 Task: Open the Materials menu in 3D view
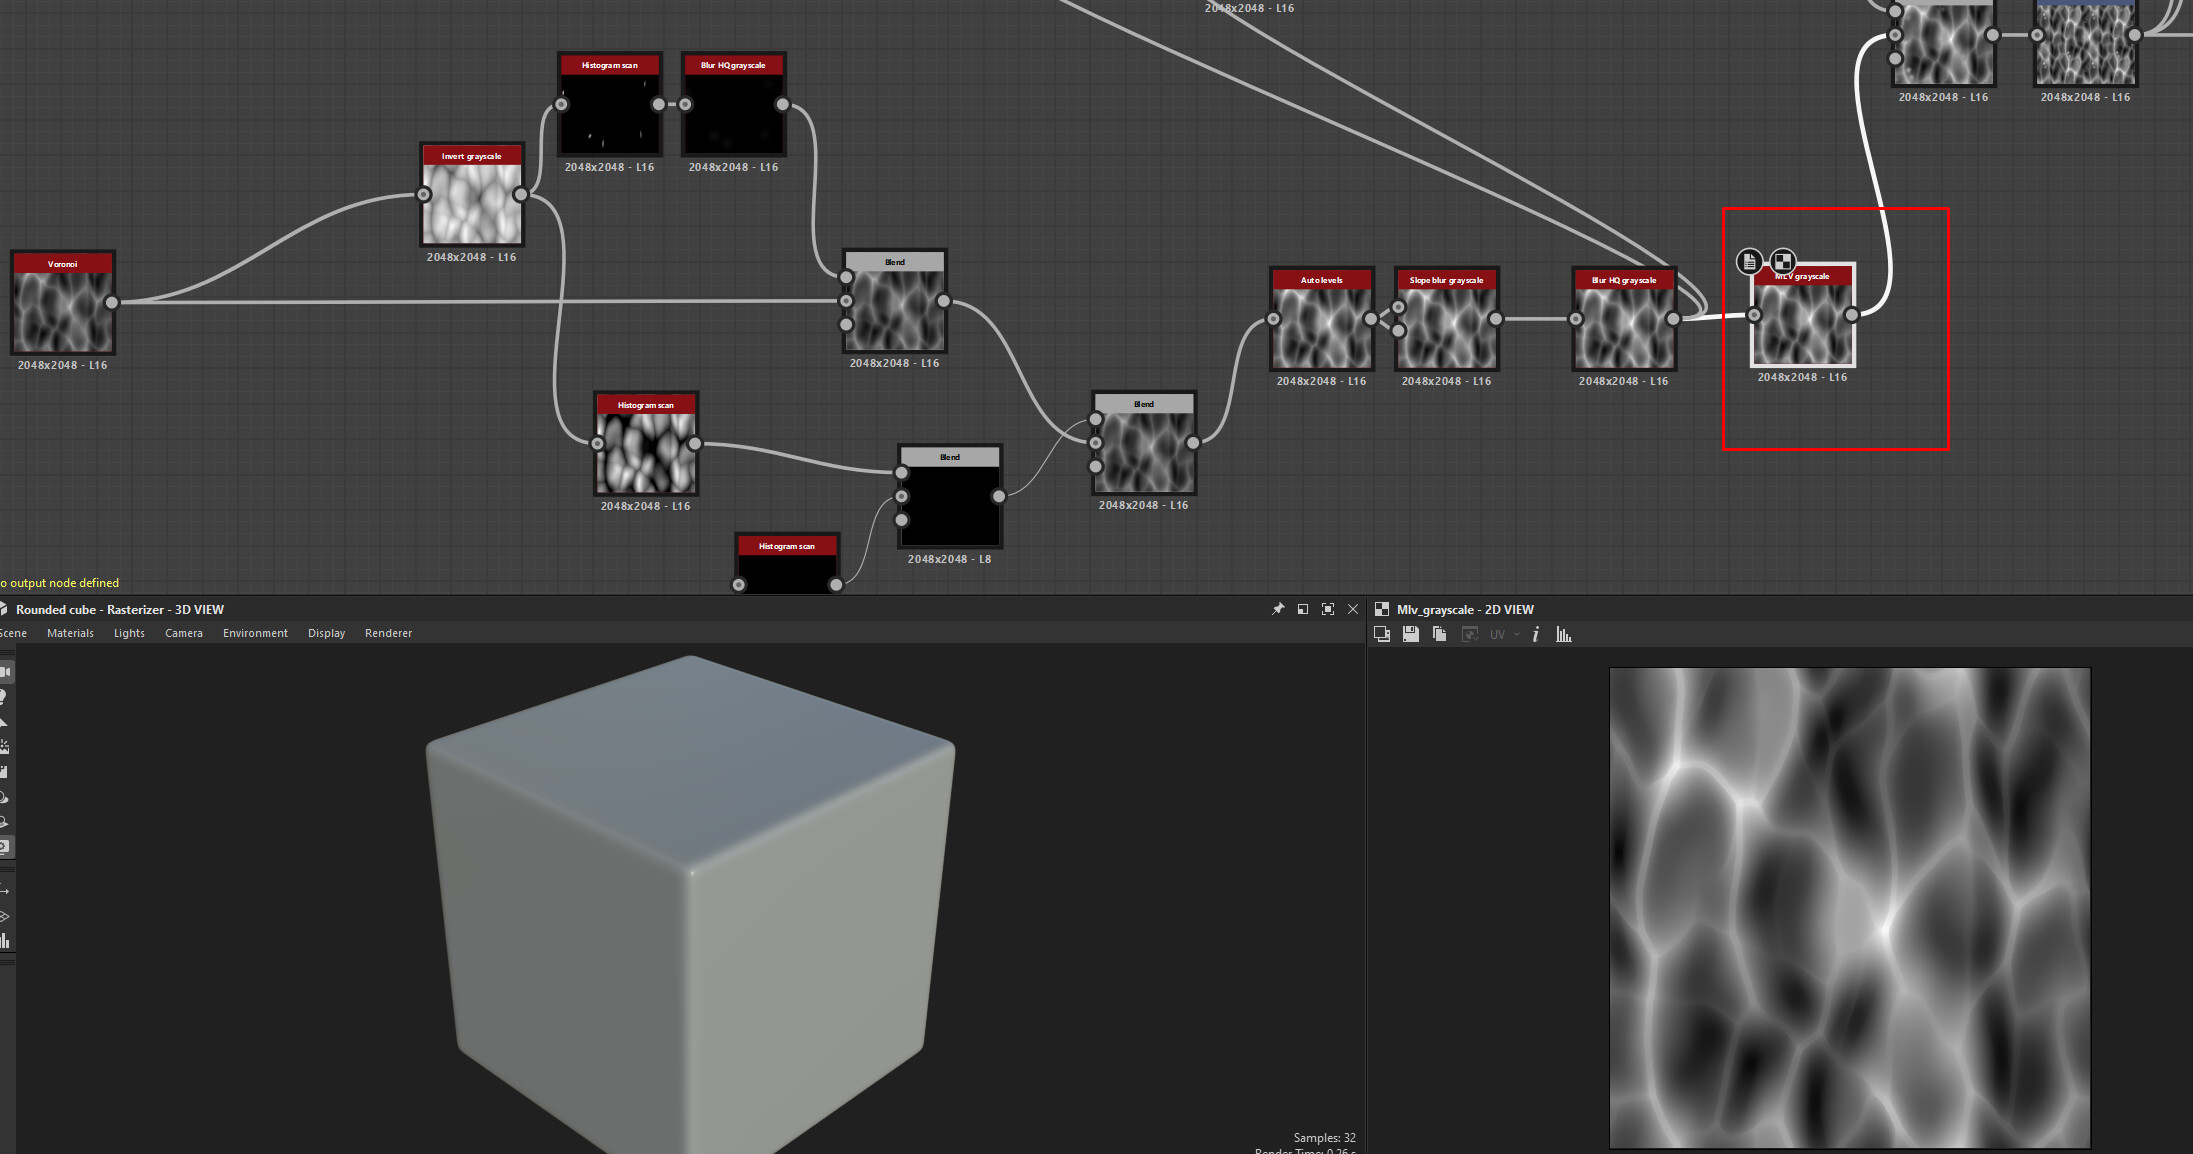tap(70, 633)
